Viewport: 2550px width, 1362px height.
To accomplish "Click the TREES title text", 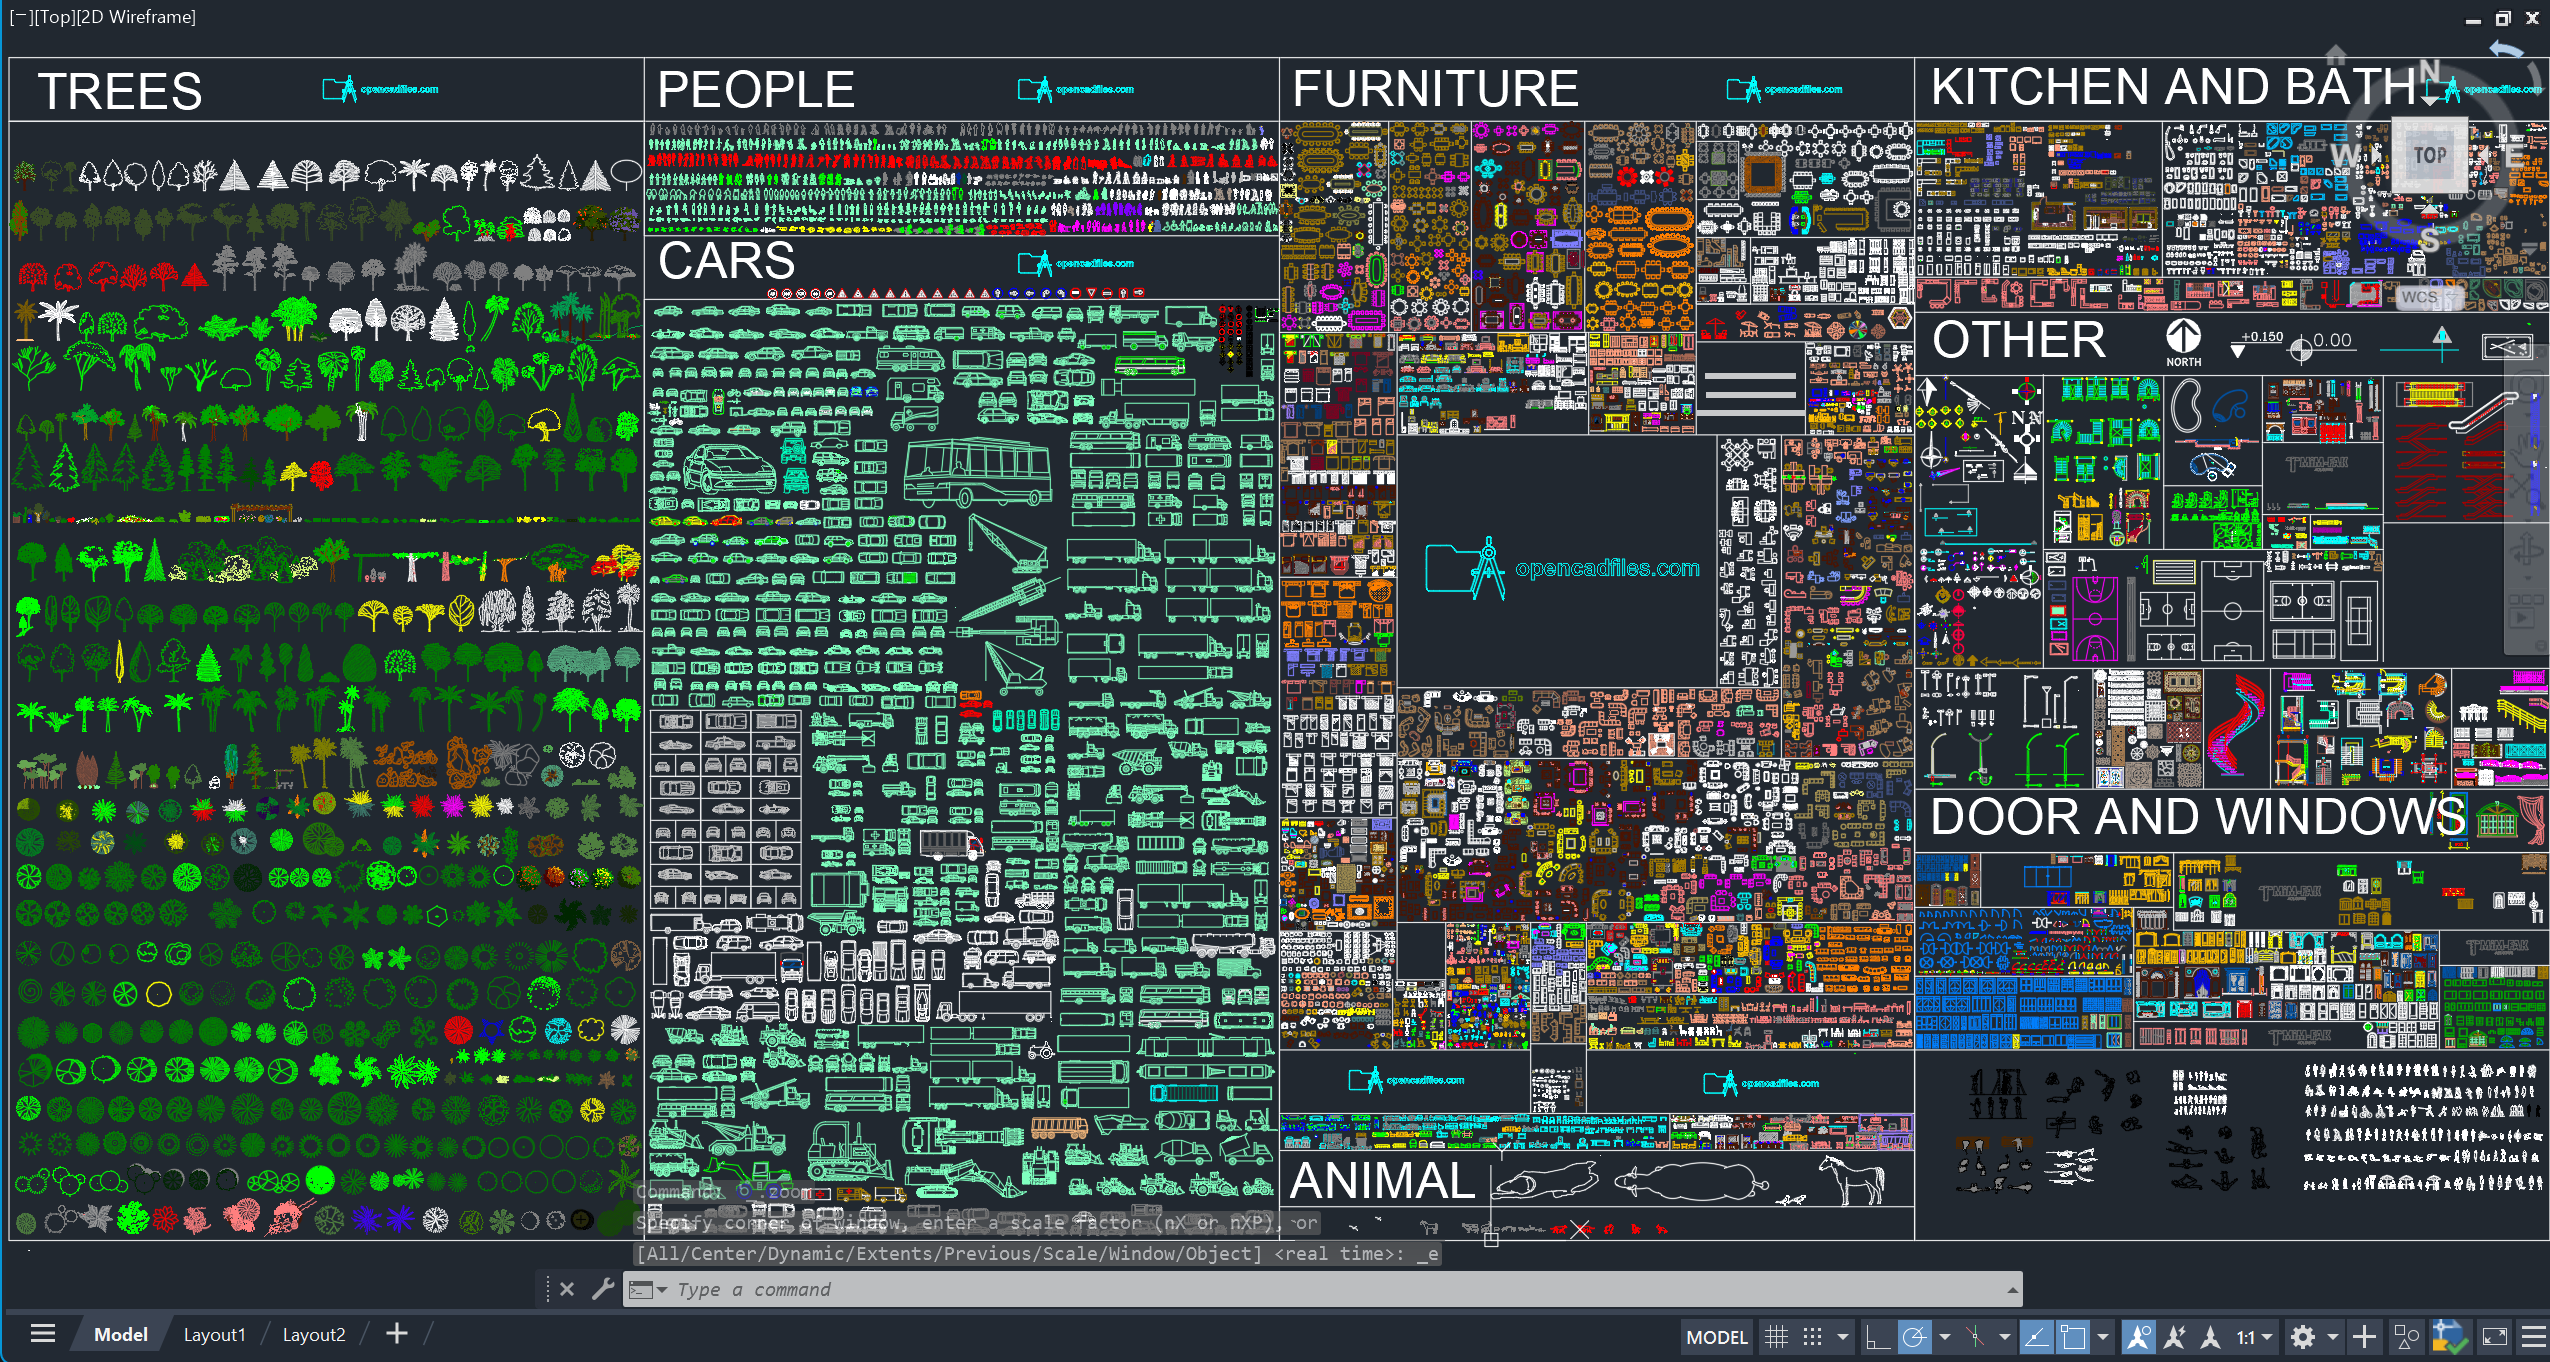I will (x=120, y=91).
